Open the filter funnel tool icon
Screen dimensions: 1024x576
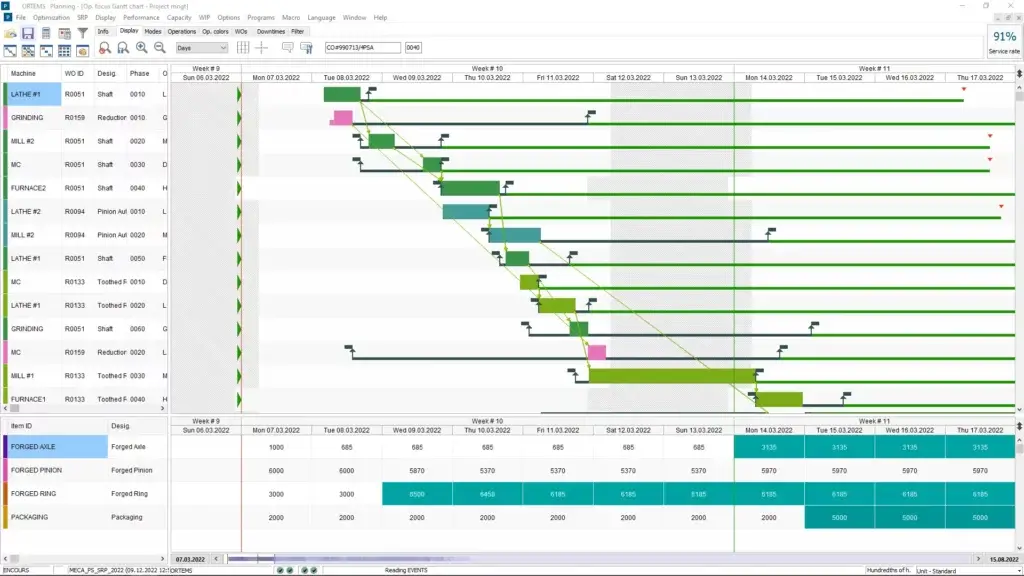point(84,32)
